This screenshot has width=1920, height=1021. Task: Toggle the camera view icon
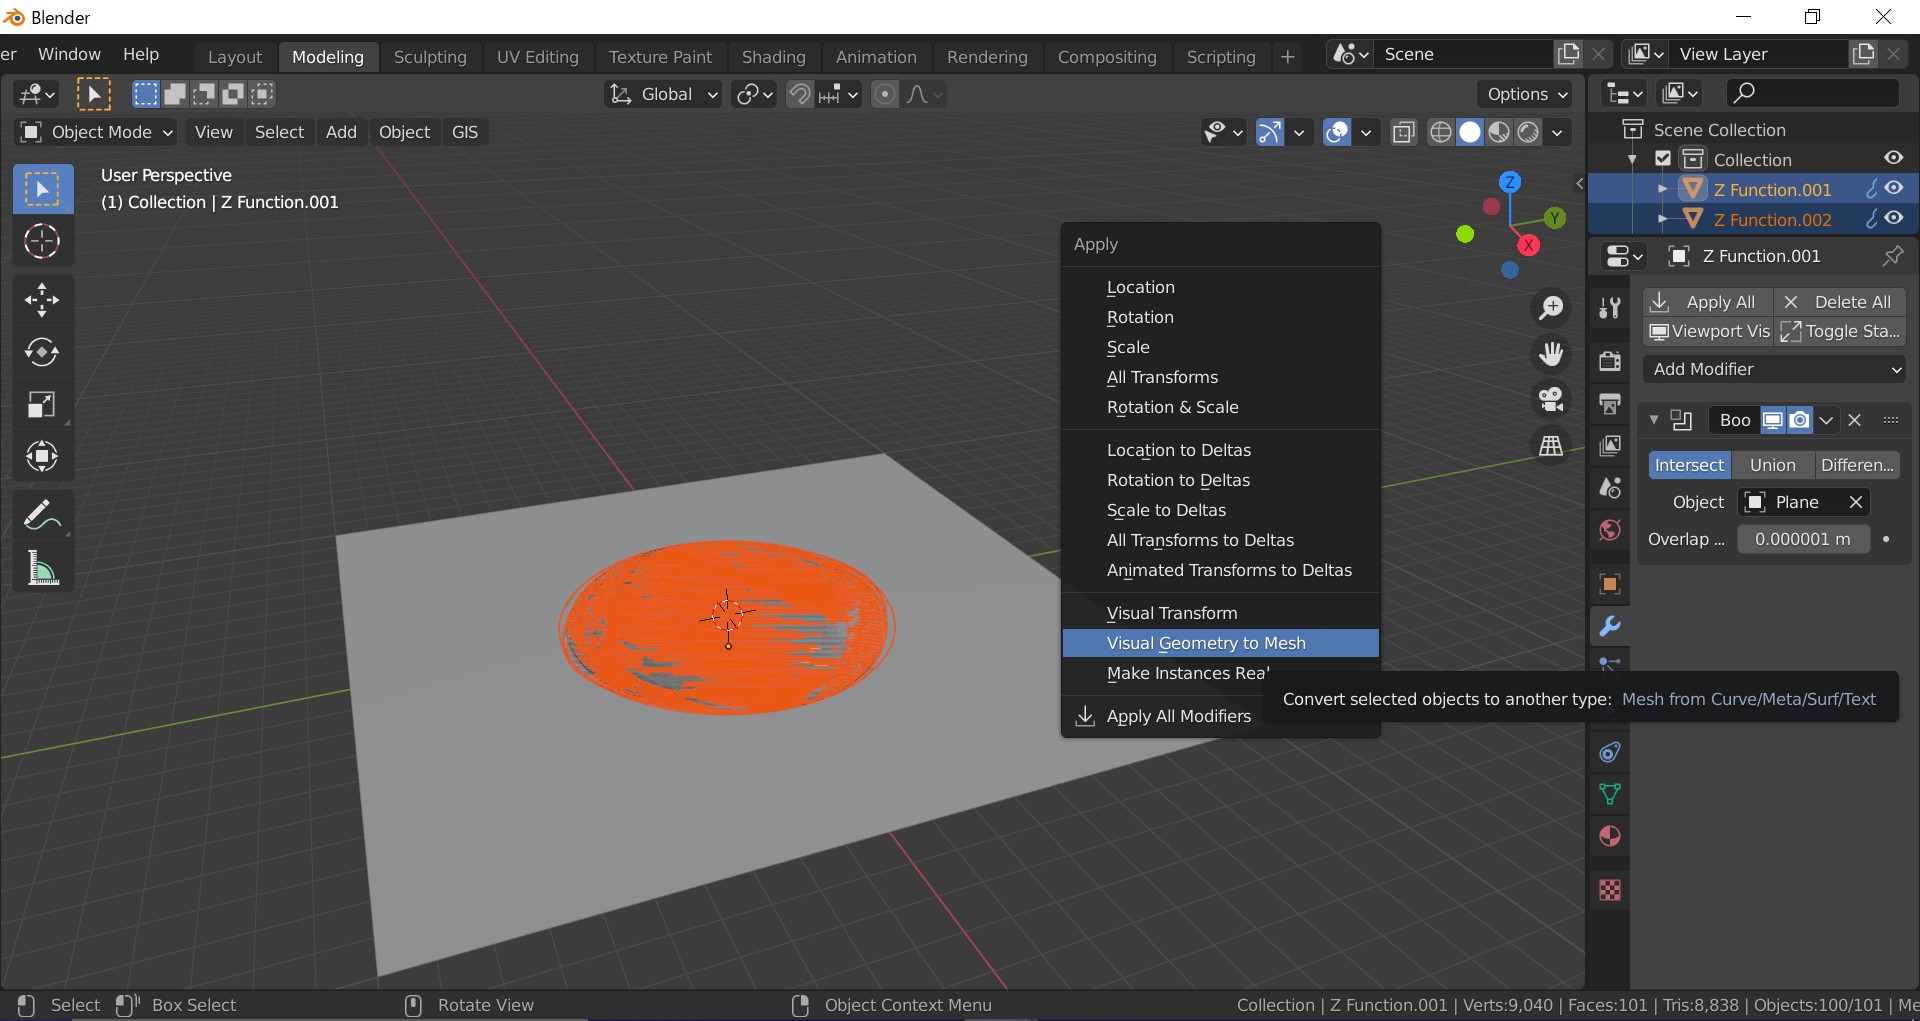(x=1551, y=400)
